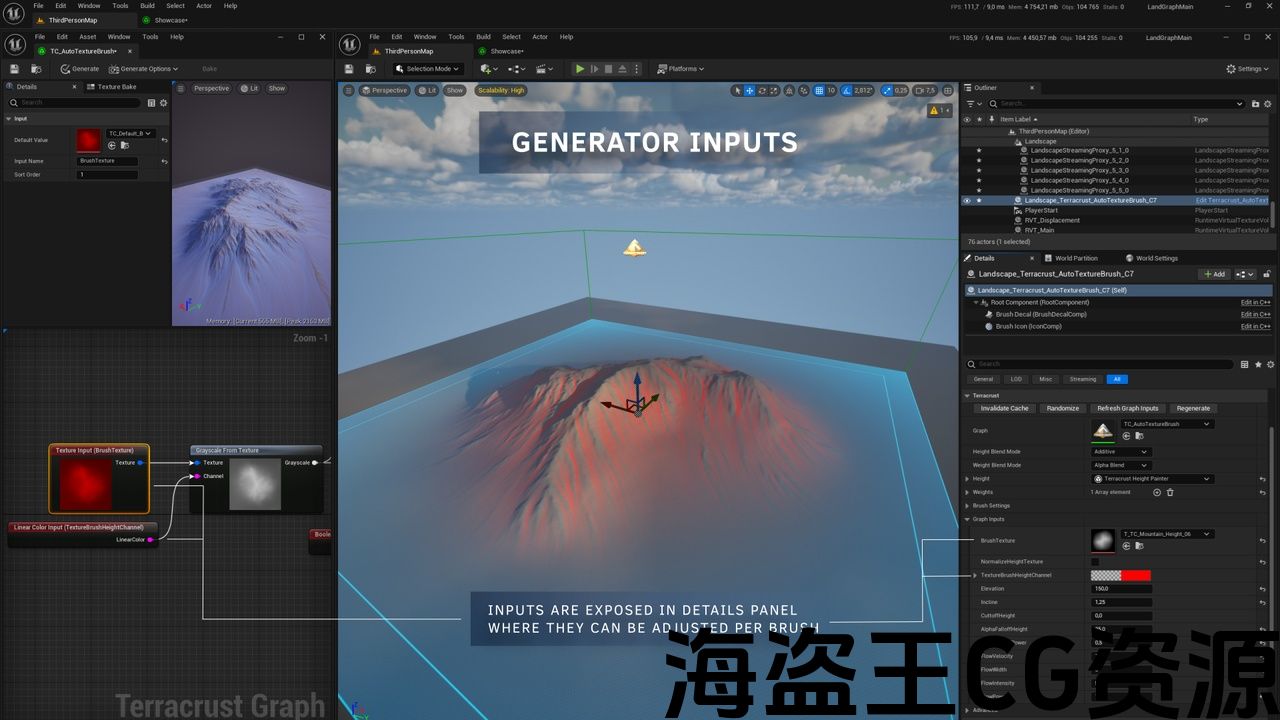Expand the TextureBrushHeightChannel property
The image size is (1280, 720).
[x=975, y=575]
